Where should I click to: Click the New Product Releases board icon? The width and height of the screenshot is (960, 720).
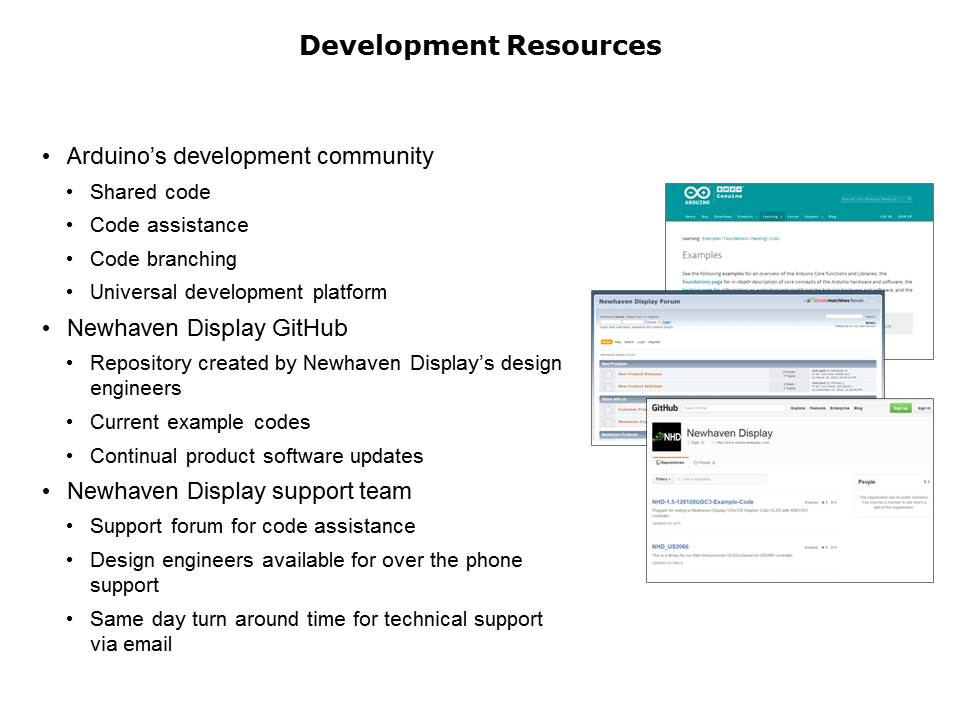pyautogui.click(x=607, y=374)
